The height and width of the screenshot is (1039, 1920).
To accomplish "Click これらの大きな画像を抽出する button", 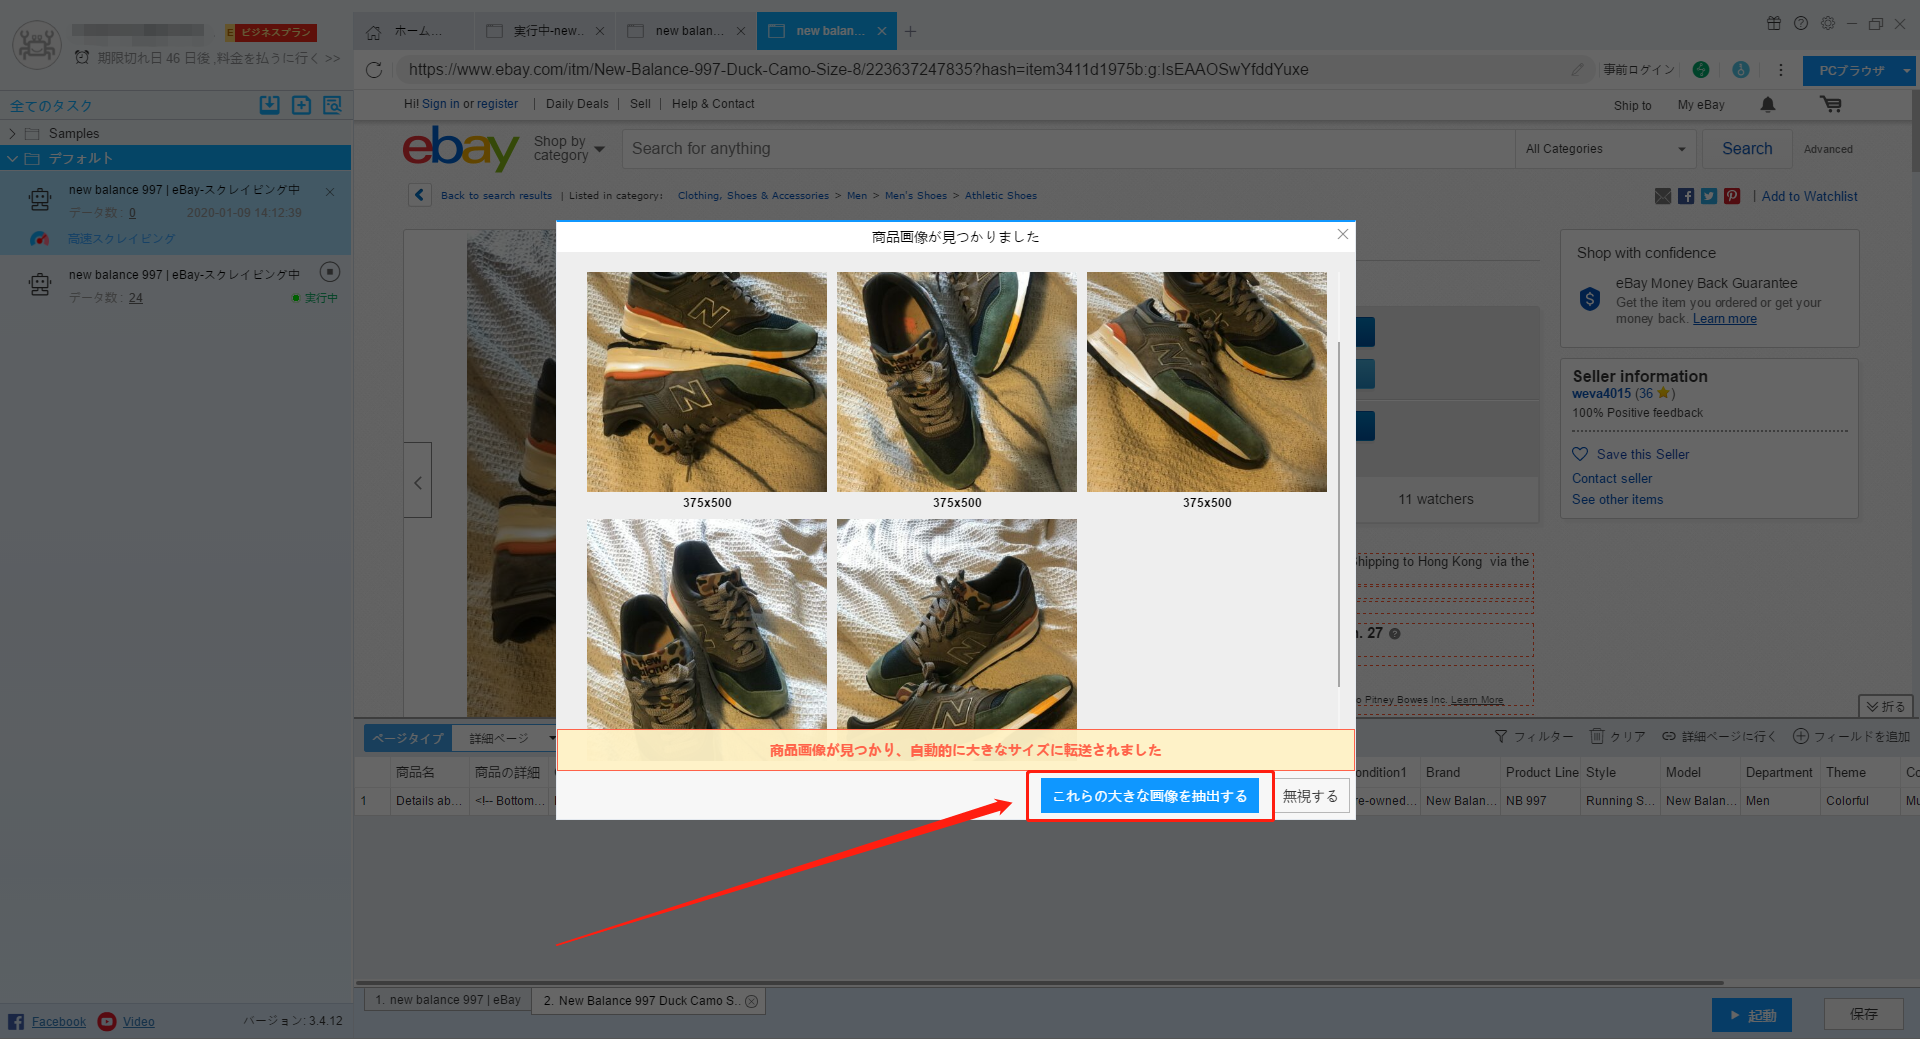I will (1150, 796).
